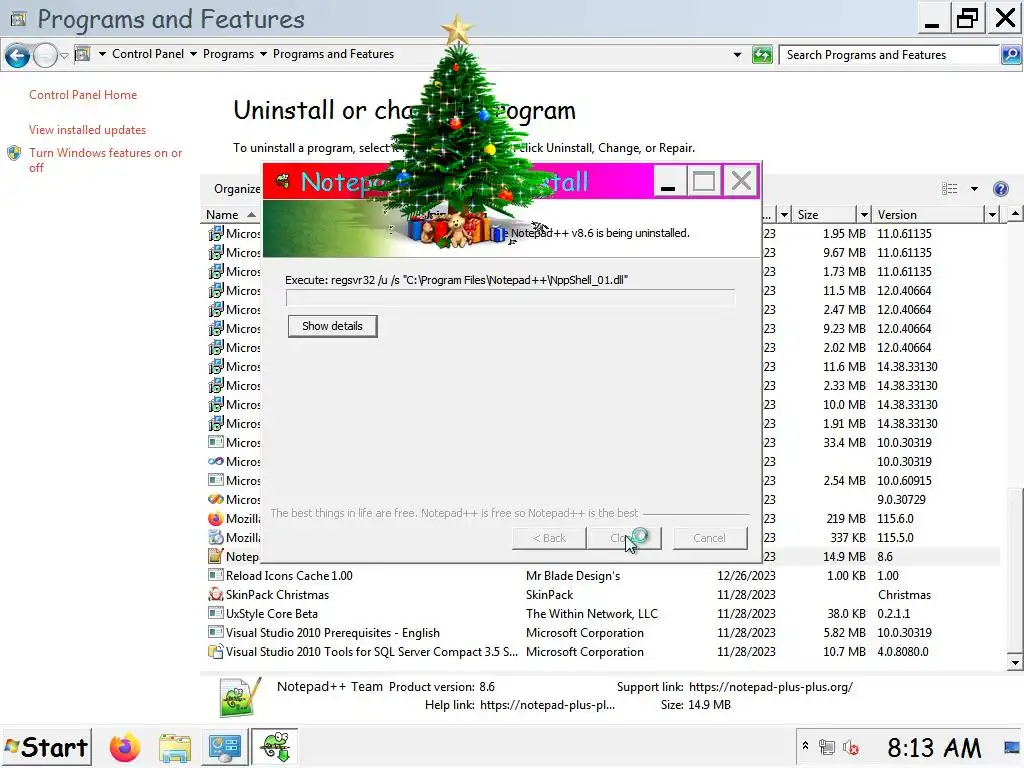This screenshot has height=768, width=1024.
Task: Open the Start menu
Action: pyautogui.click(x=47, y=747)
